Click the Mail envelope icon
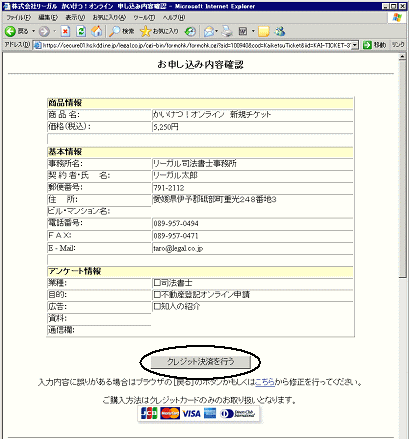The image size is (409, 439). [209, 31]
